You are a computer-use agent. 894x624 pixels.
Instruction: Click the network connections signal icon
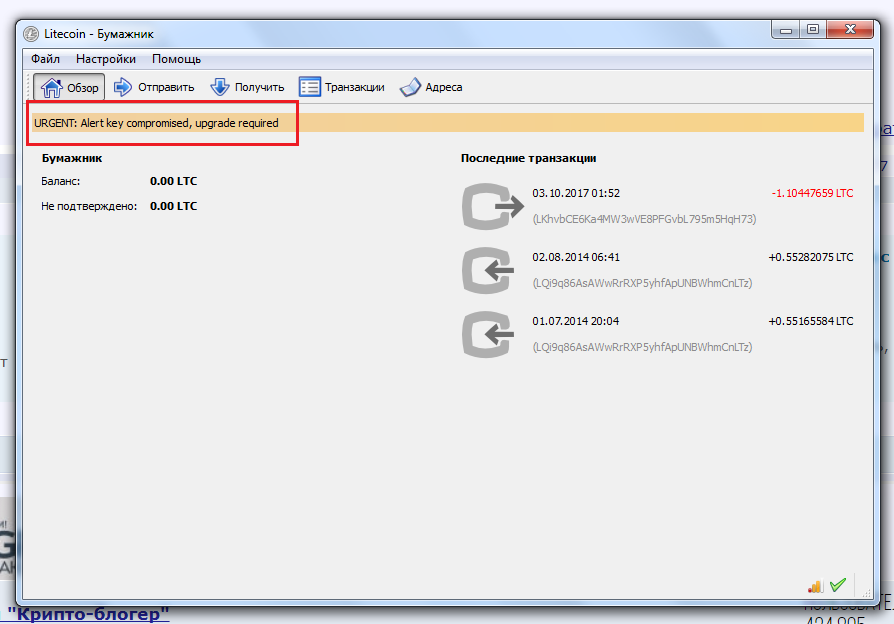(815, 586)
